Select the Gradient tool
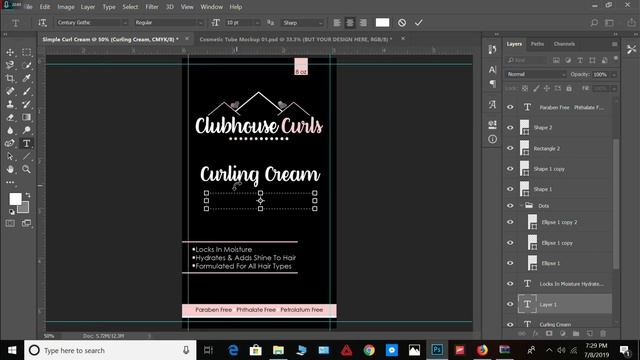640x360 pixels. pyautogui.click(x=27, y=117)
